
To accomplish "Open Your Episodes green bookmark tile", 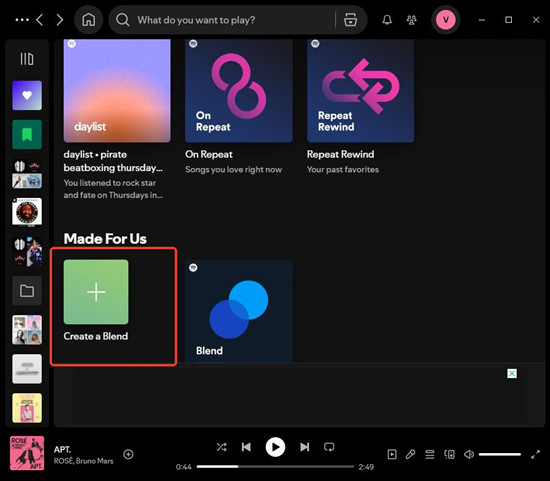I will tap(27, 134).
